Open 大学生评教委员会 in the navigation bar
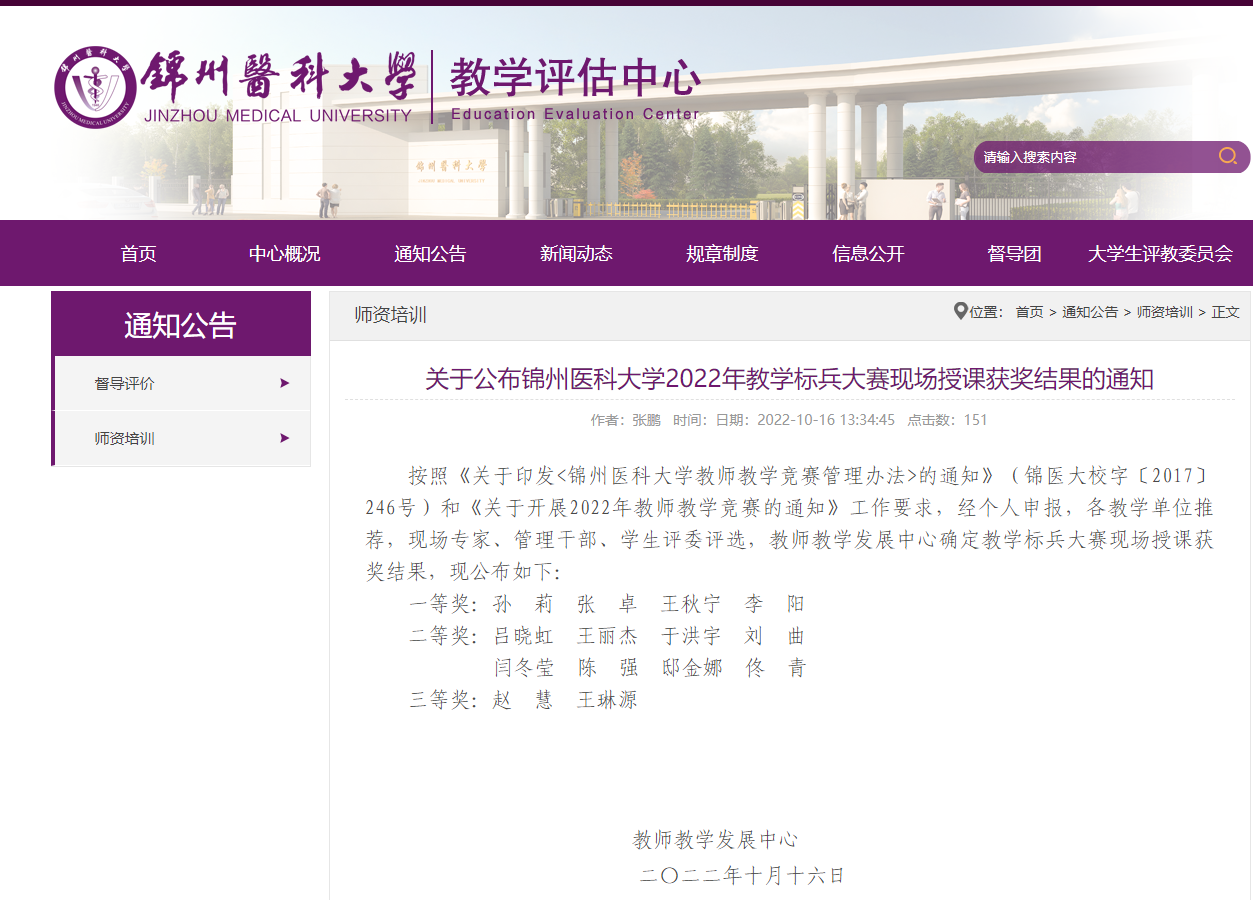 (1160, 254)
